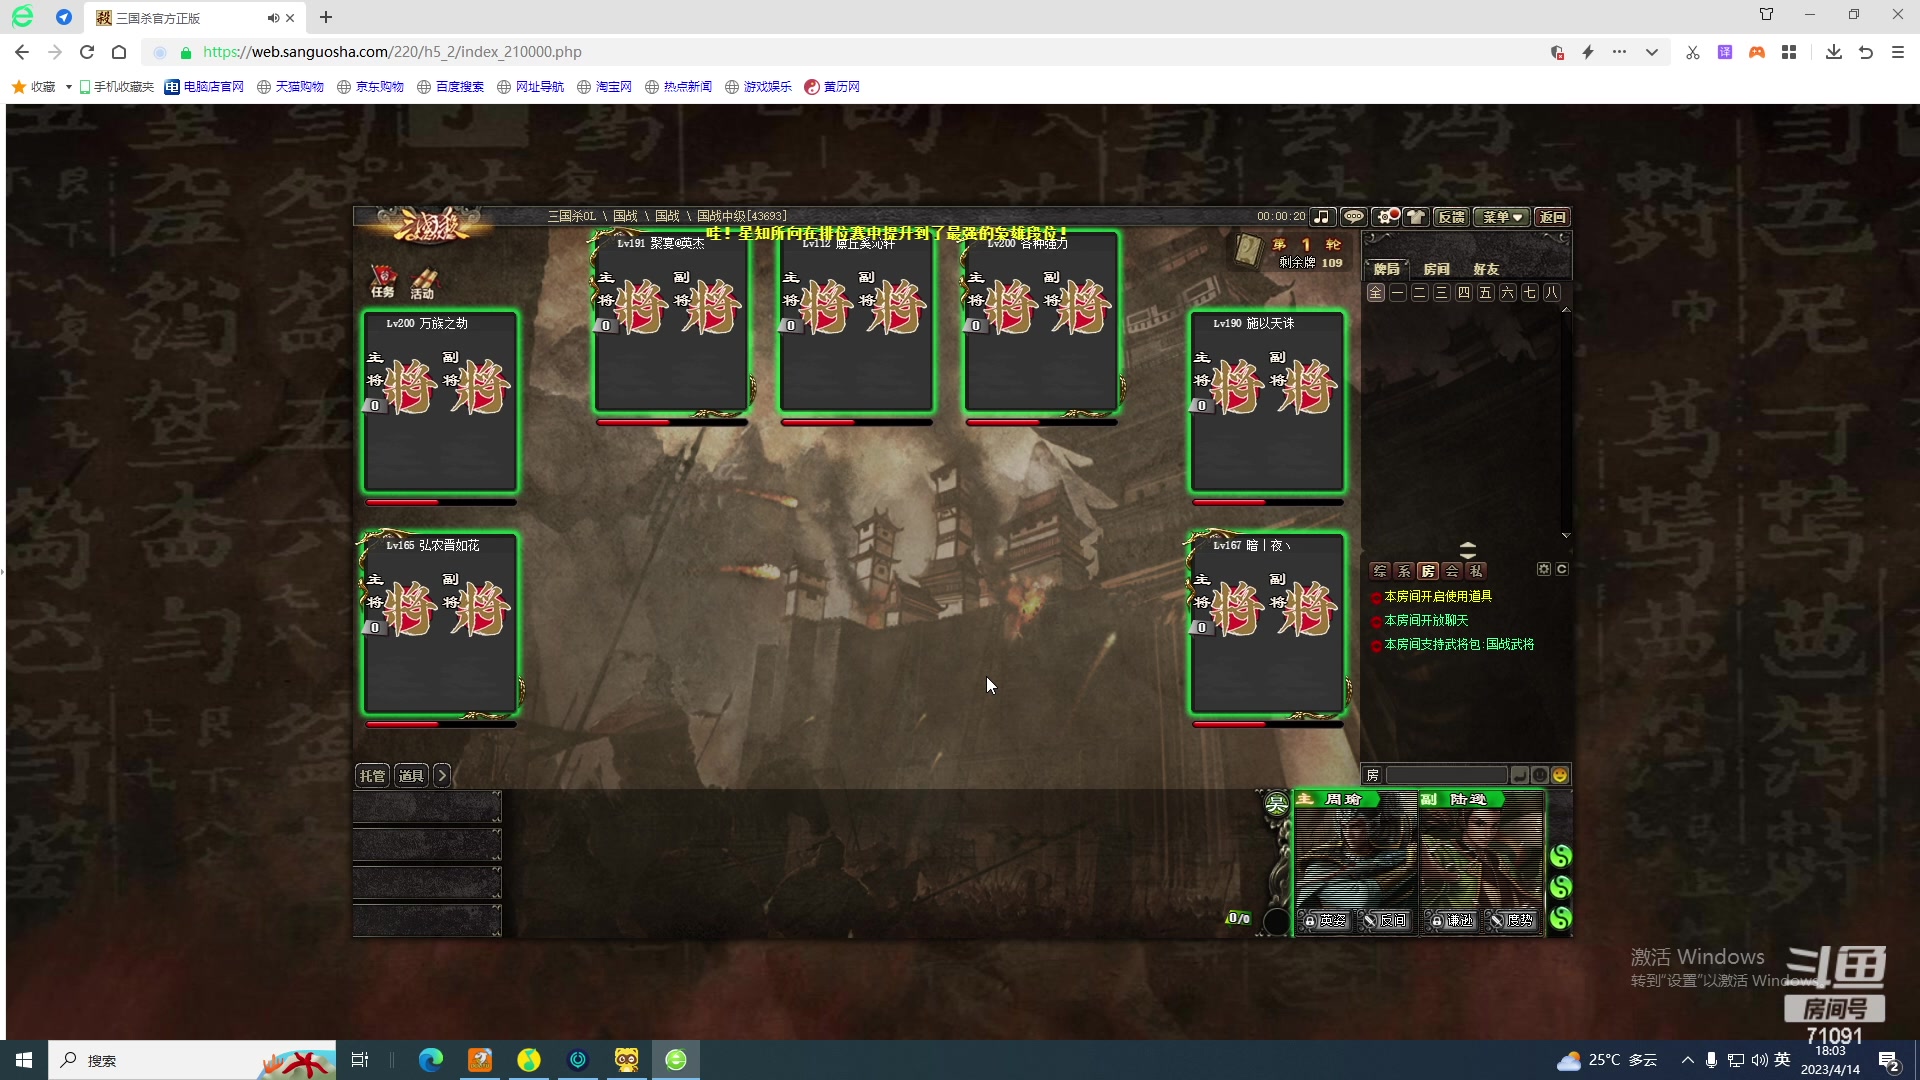Select the 二 round filter

pos(1420,293)
